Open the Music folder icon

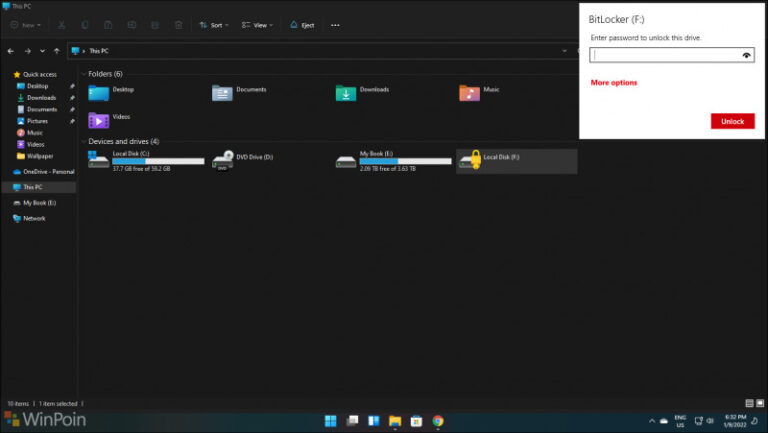click(469, 93)
